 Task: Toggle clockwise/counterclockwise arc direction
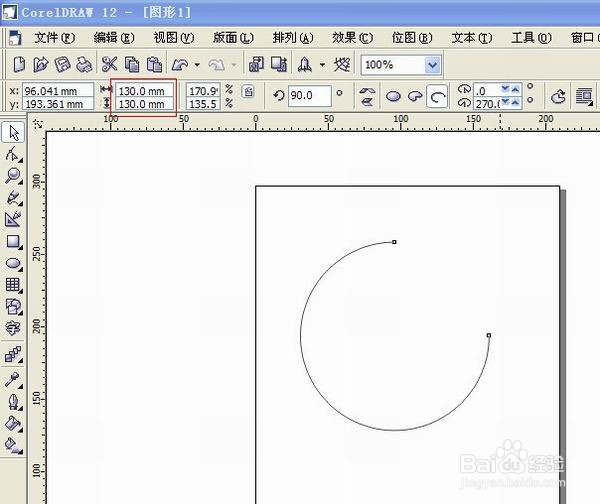558,96
